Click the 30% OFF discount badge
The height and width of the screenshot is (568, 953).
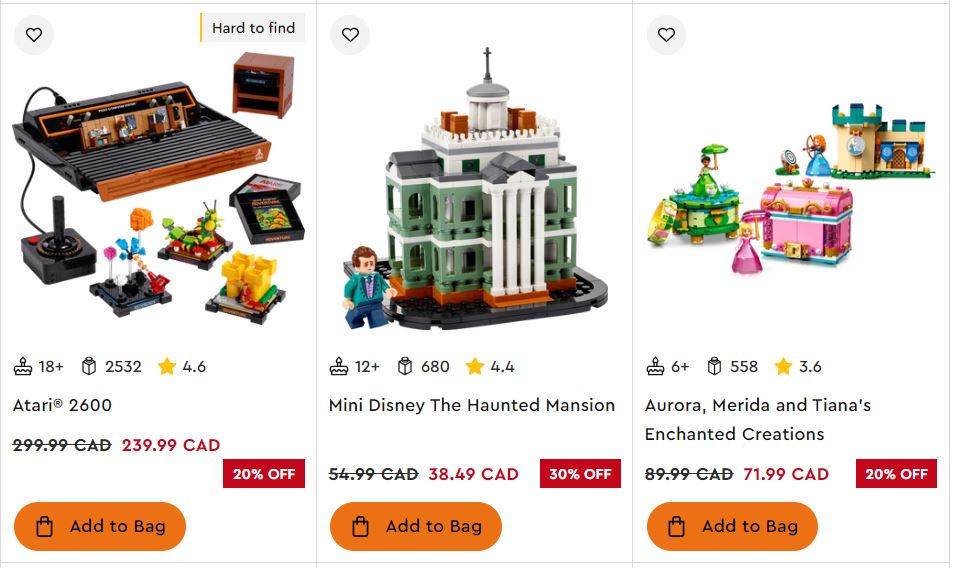click(x=580, y=474)
